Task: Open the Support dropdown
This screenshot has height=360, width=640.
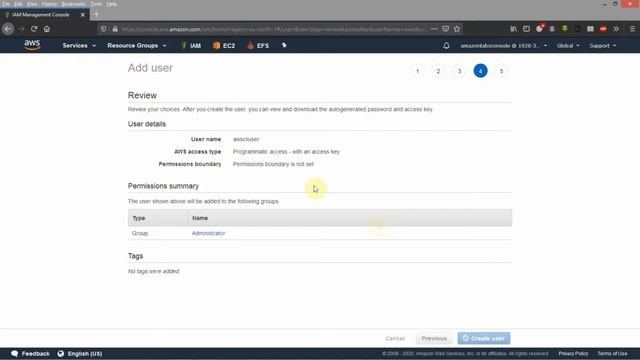Action: 602,46
